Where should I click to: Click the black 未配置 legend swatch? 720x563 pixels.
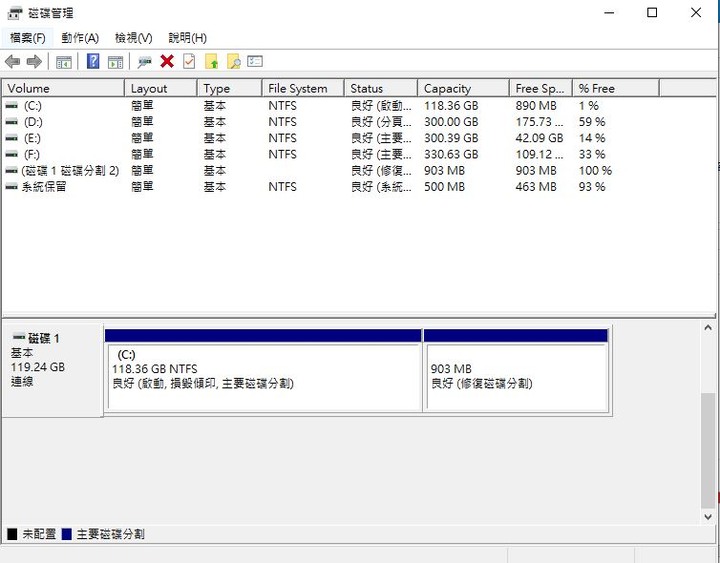12,534
